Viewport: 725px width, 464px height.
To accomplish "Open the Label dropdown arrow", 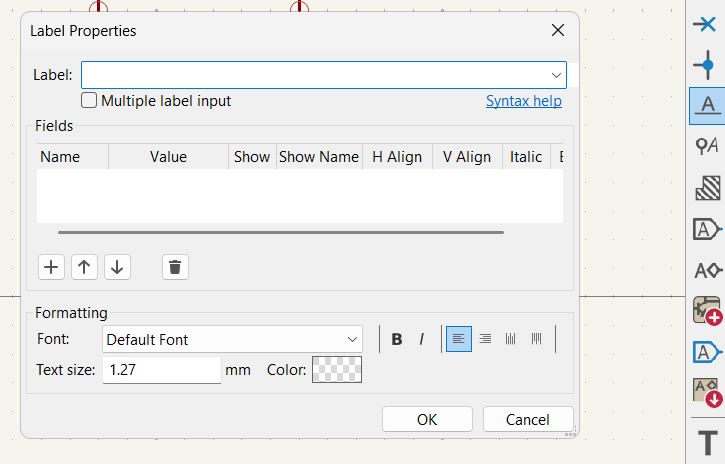I will pos(556,75).
